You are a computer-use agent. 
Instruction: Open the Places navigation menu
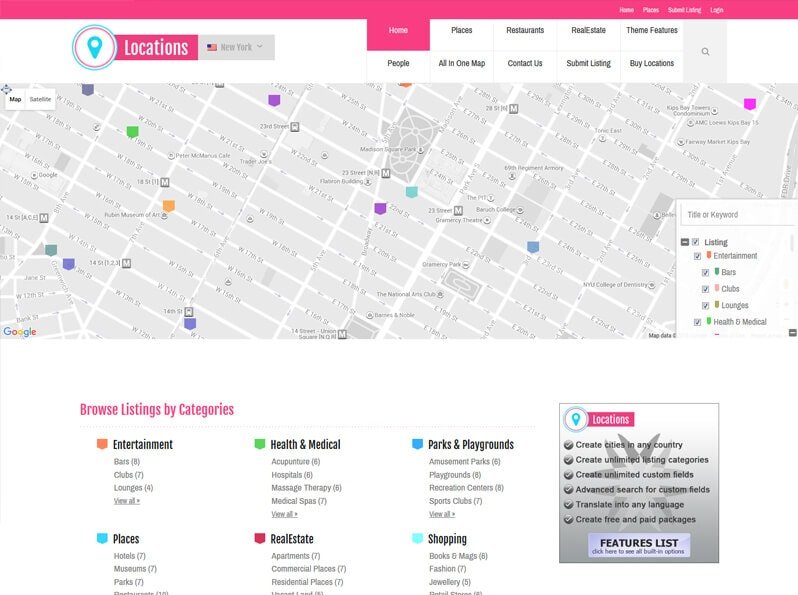click(x=462, y=31)
